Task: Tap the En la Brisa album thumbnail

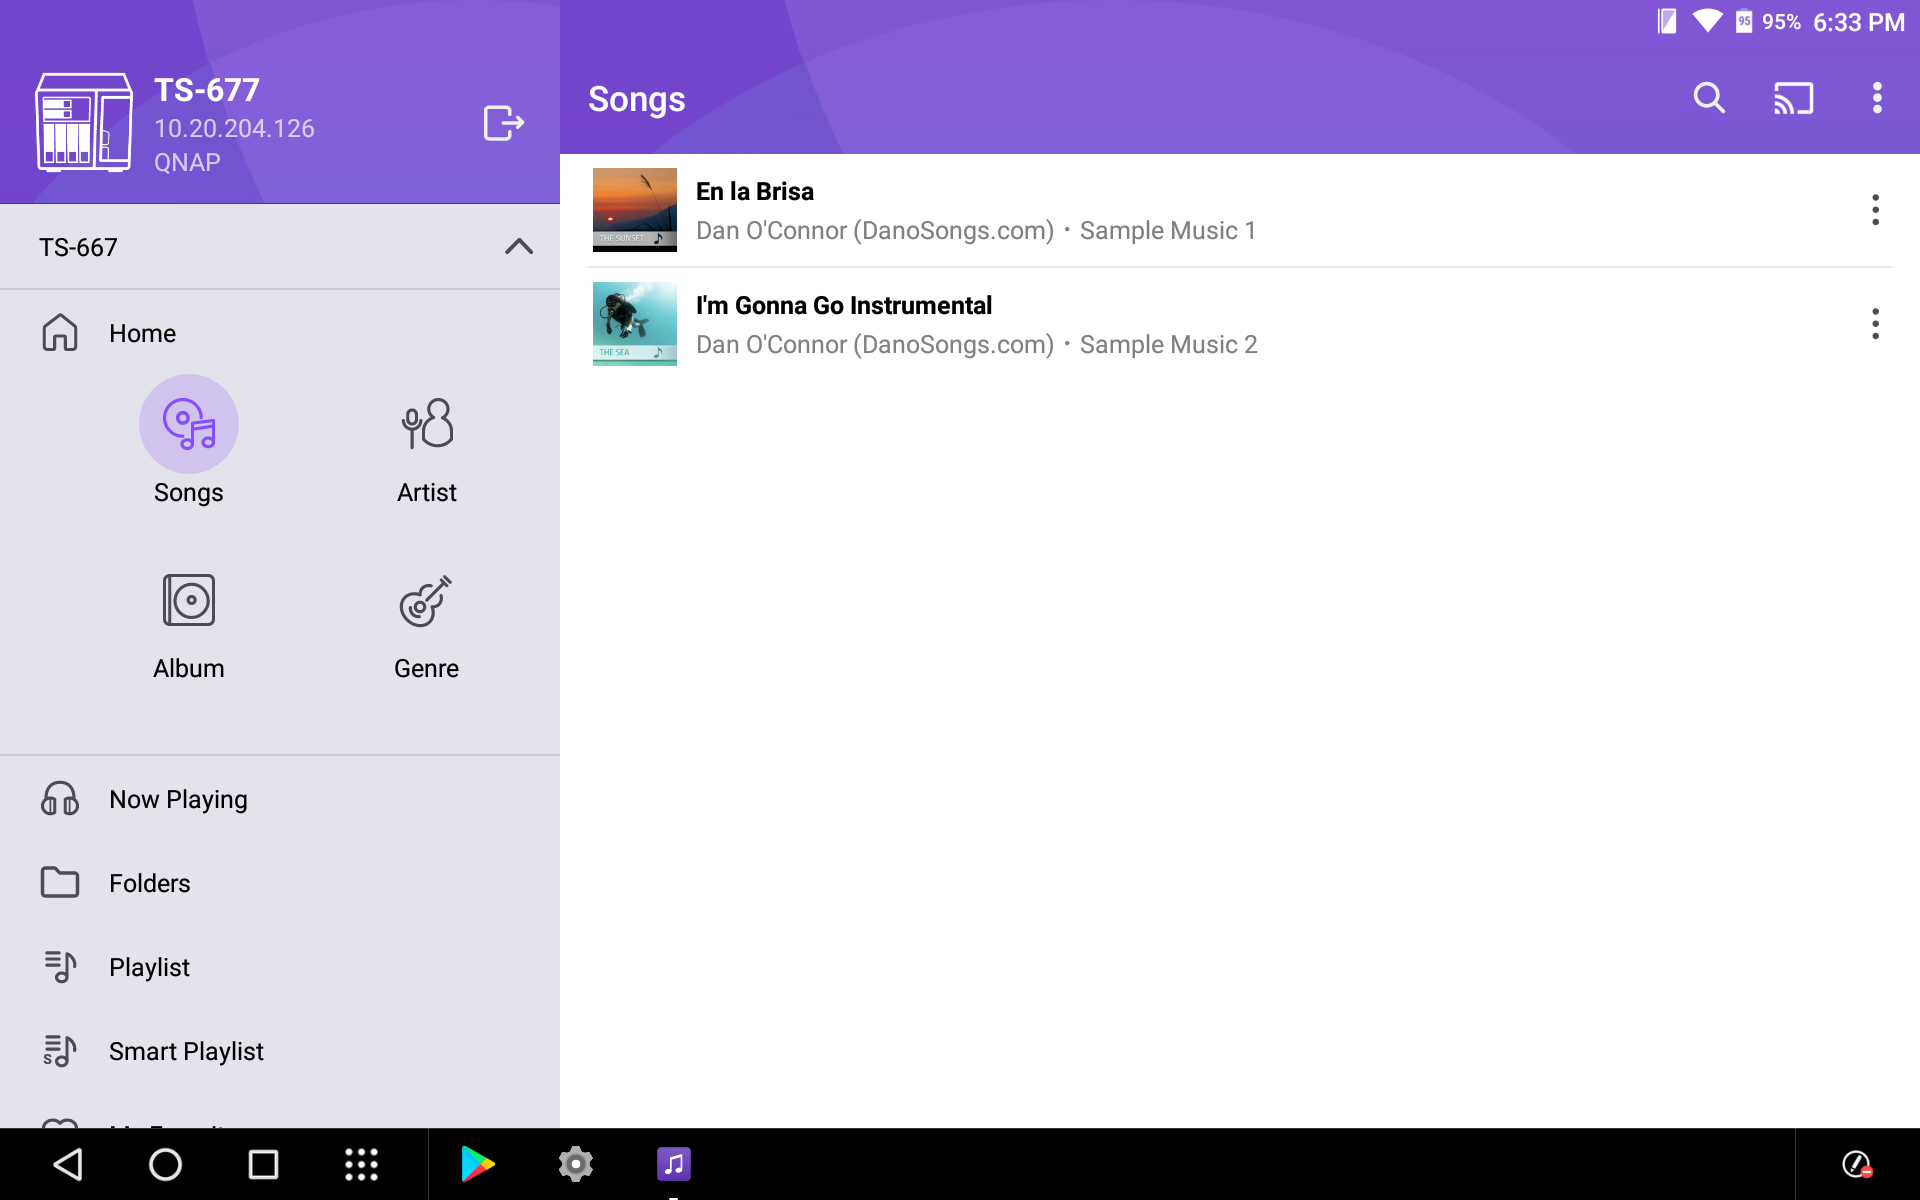Action: pos(635,210)
